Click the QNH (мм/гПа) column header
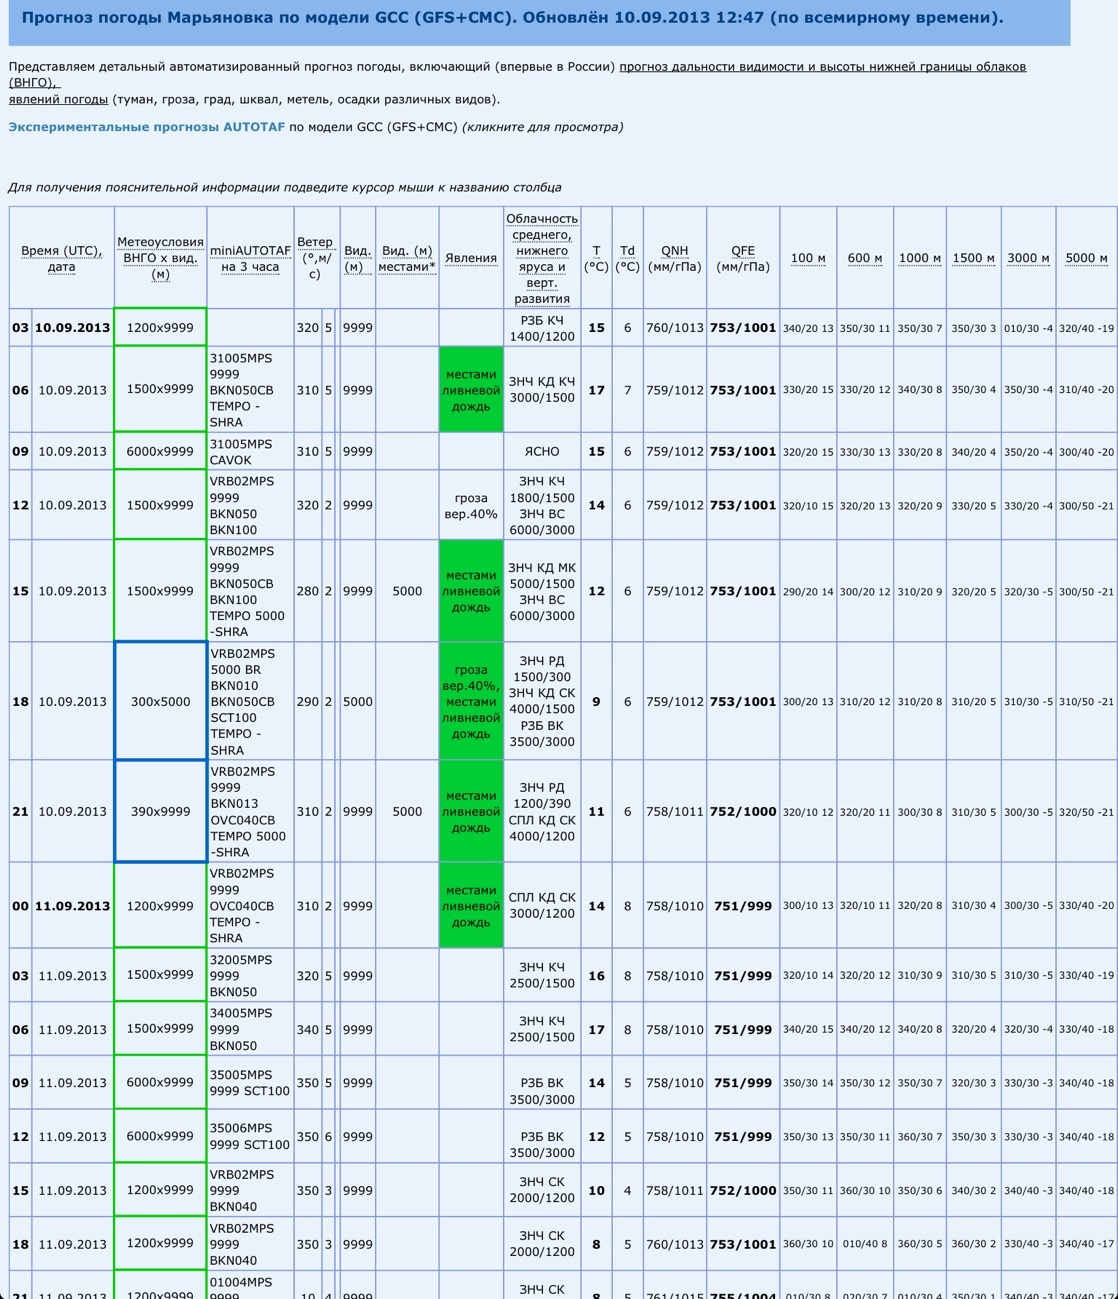Image resolution: width=1118 pixels, height=1299 pixels. point(674,258)
